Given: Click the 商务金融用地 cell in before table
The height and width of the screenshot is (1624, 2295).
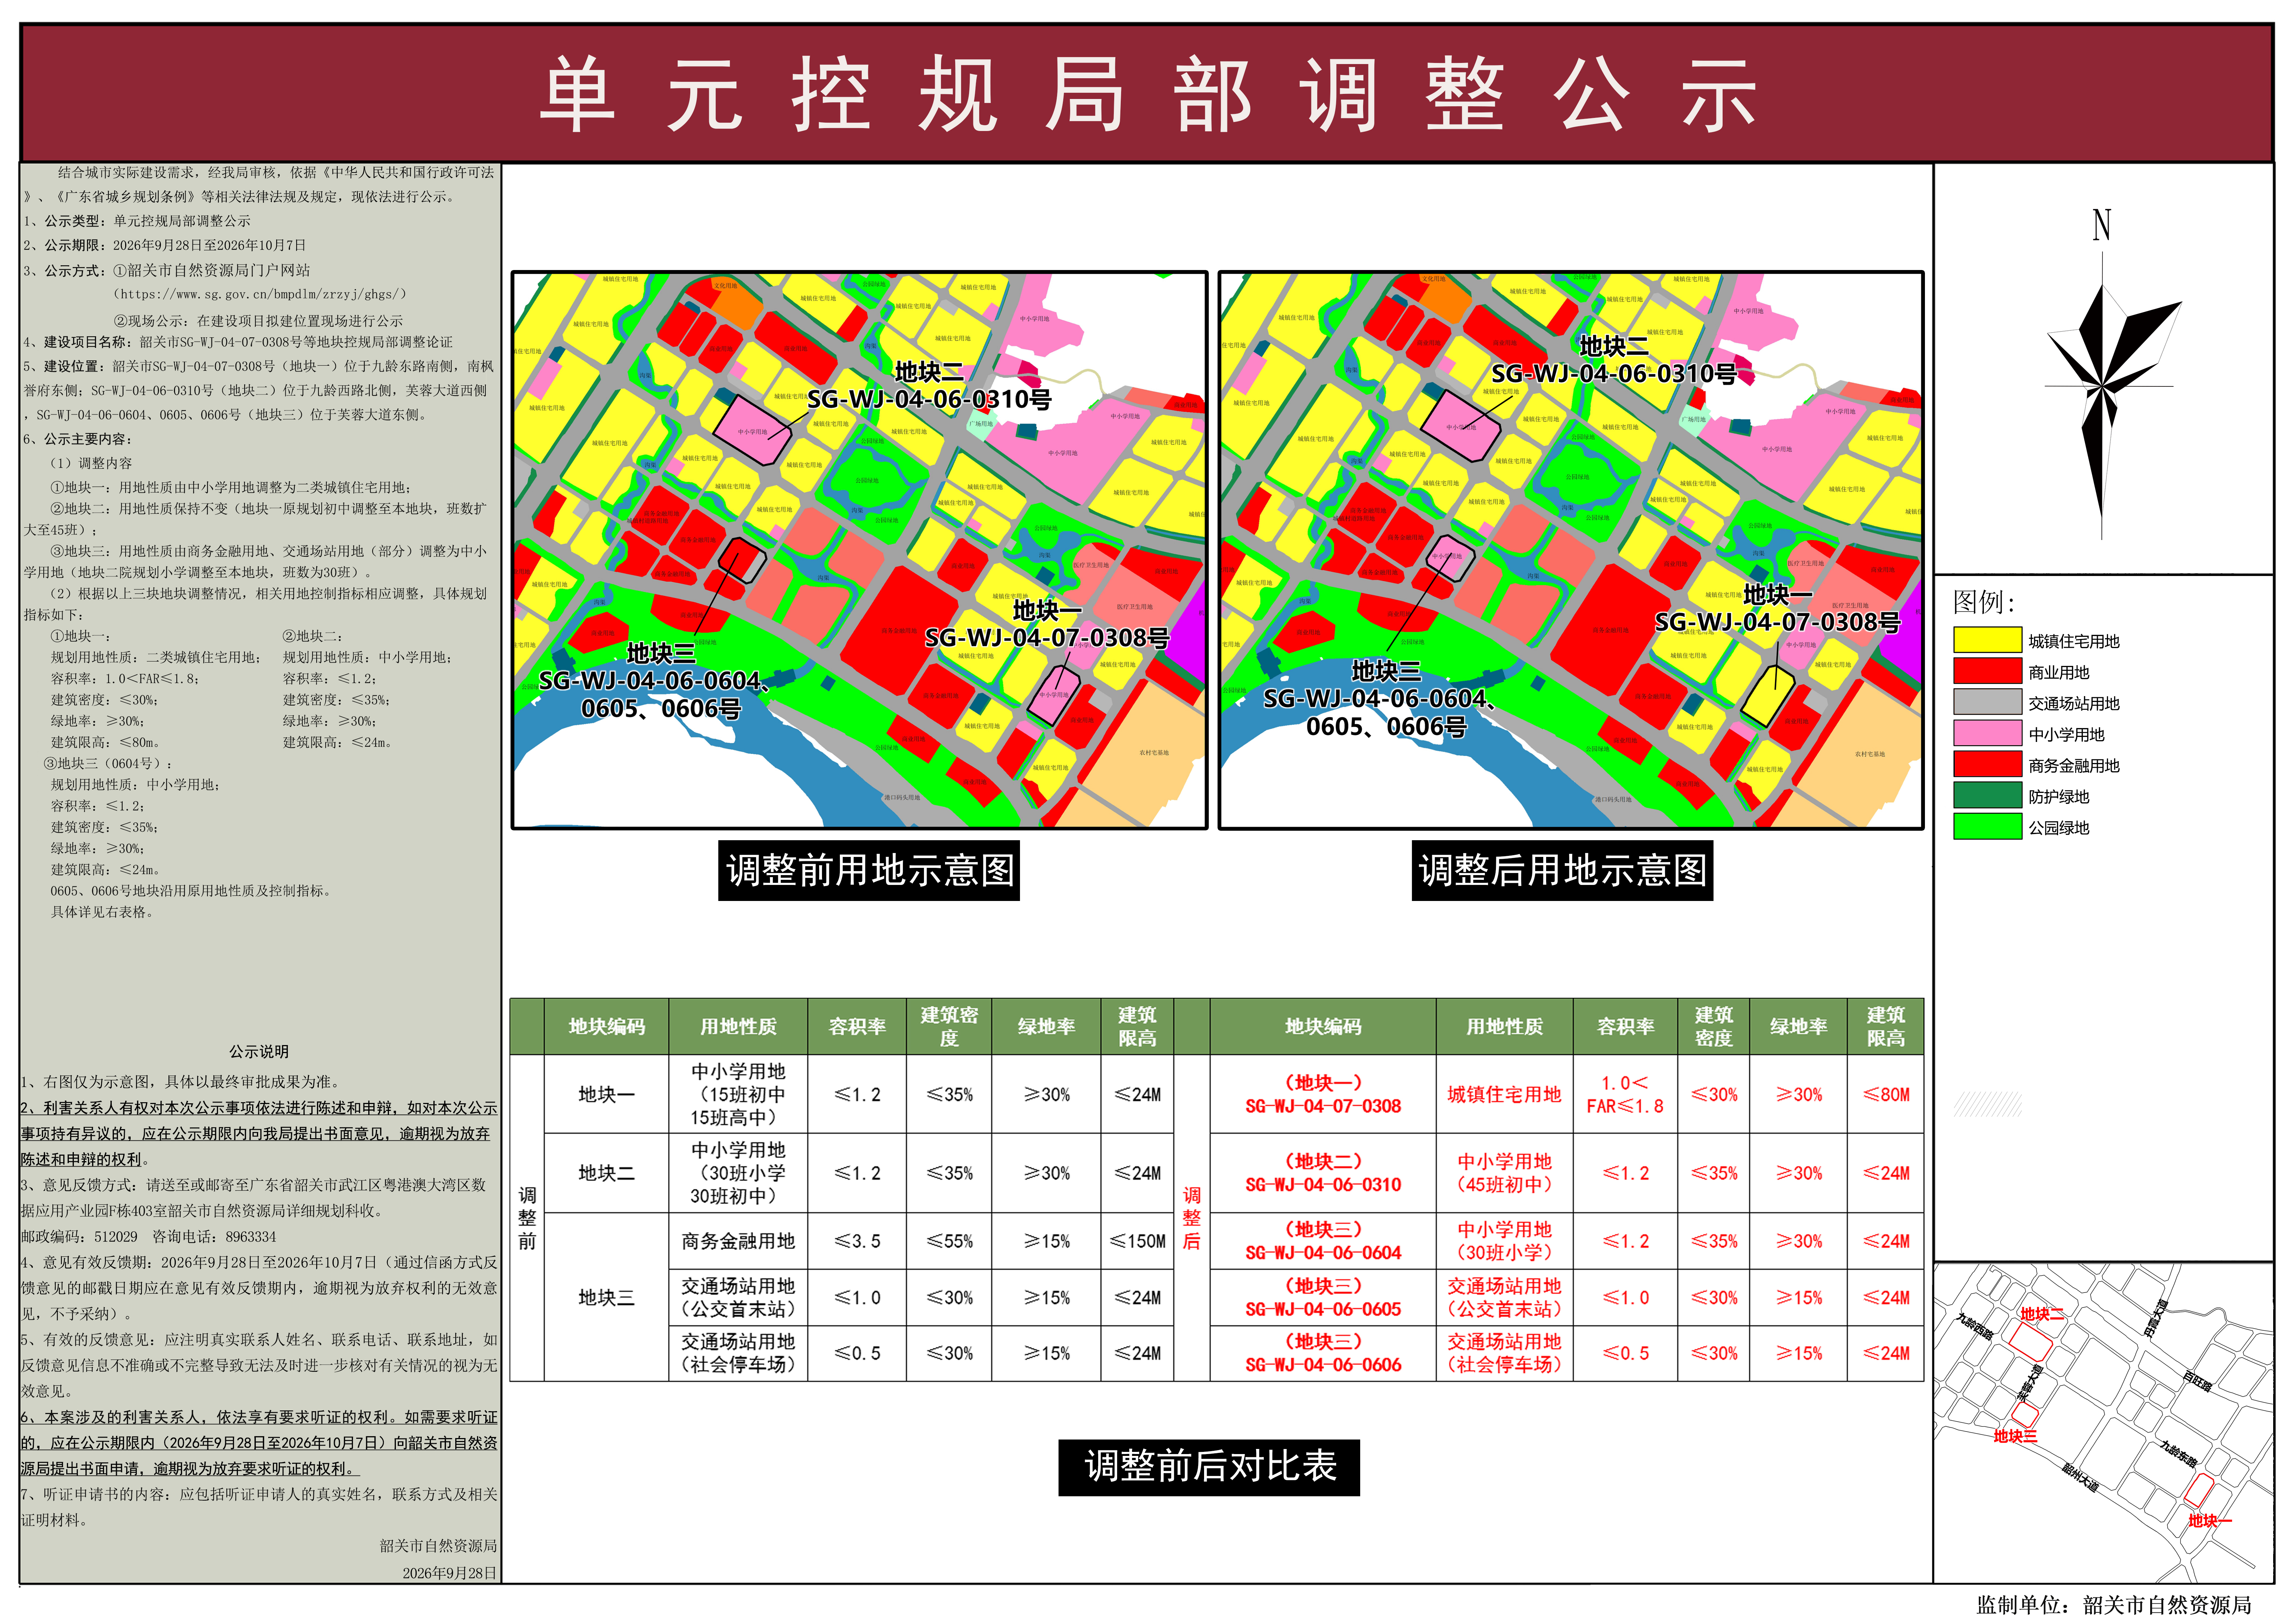Looking at the screenshot, I should tap(738, 1241).
